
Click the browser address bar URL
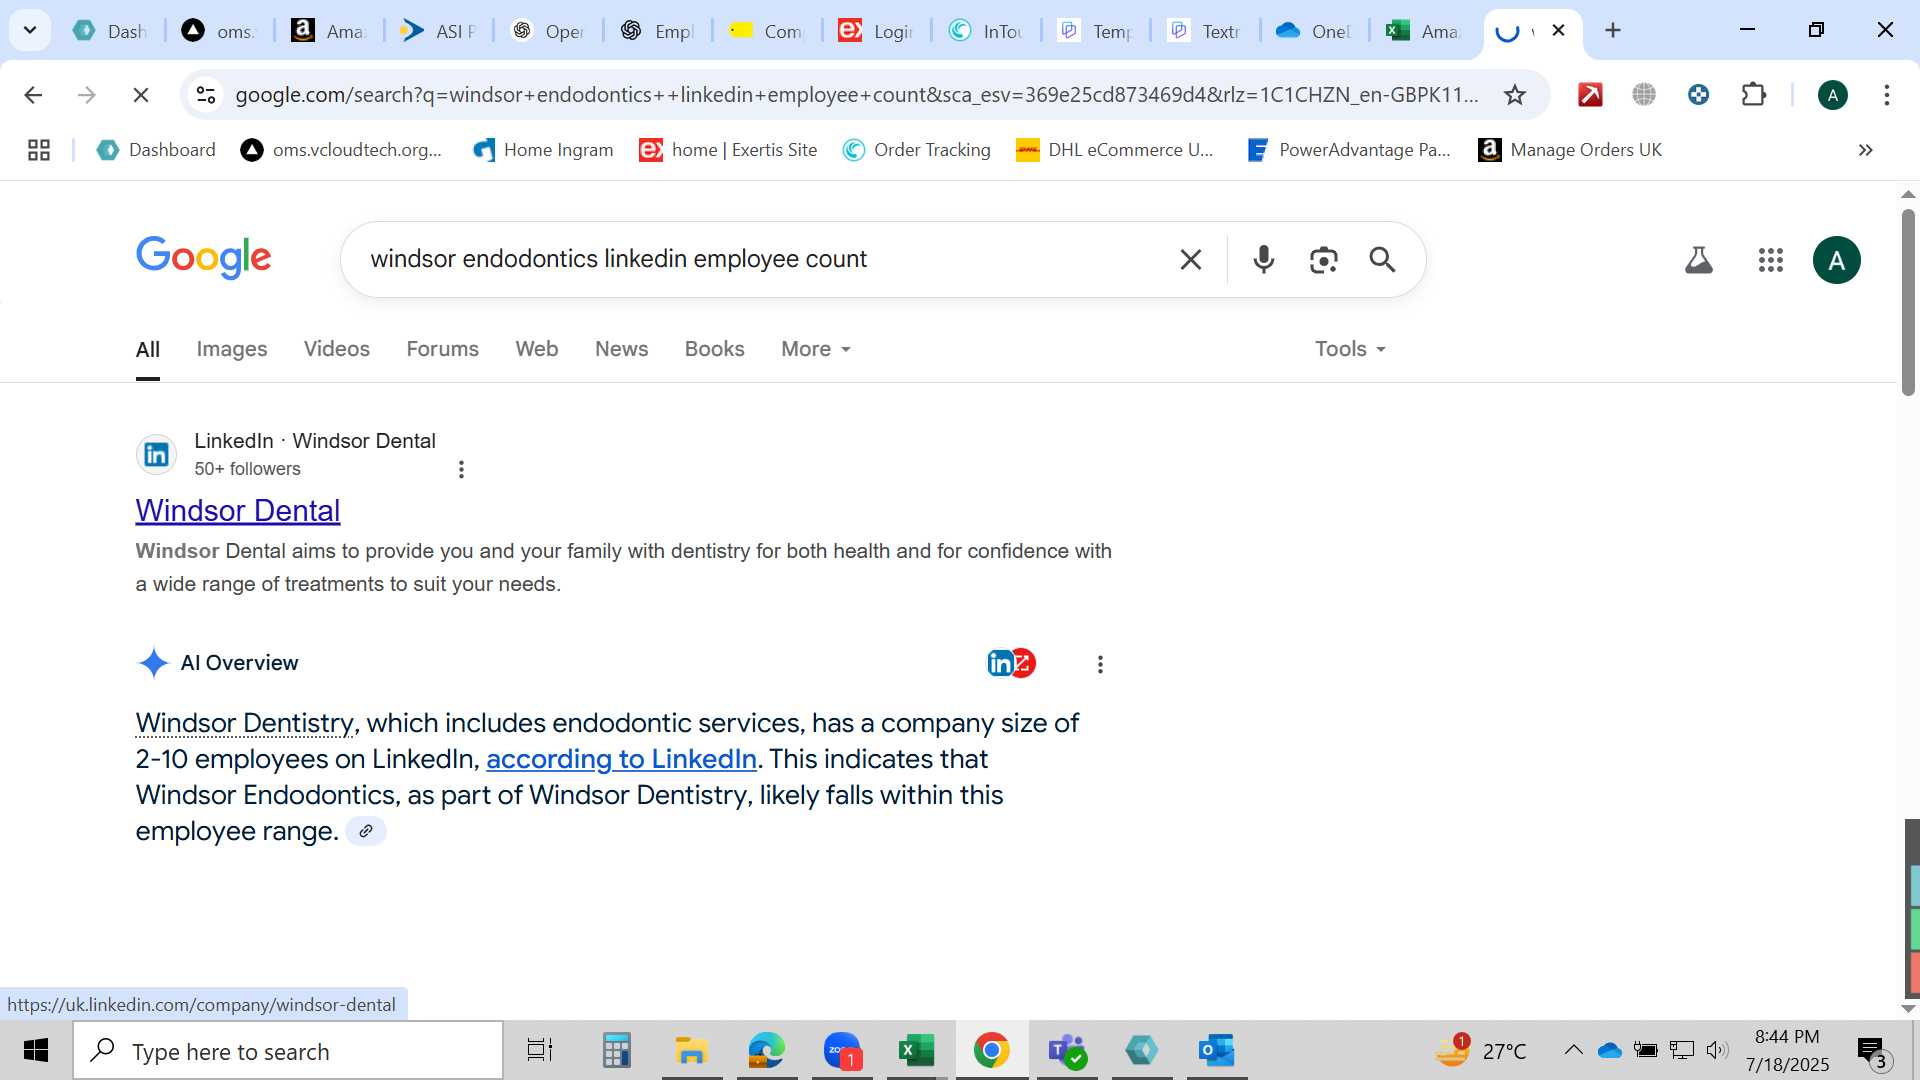(856, 95)
